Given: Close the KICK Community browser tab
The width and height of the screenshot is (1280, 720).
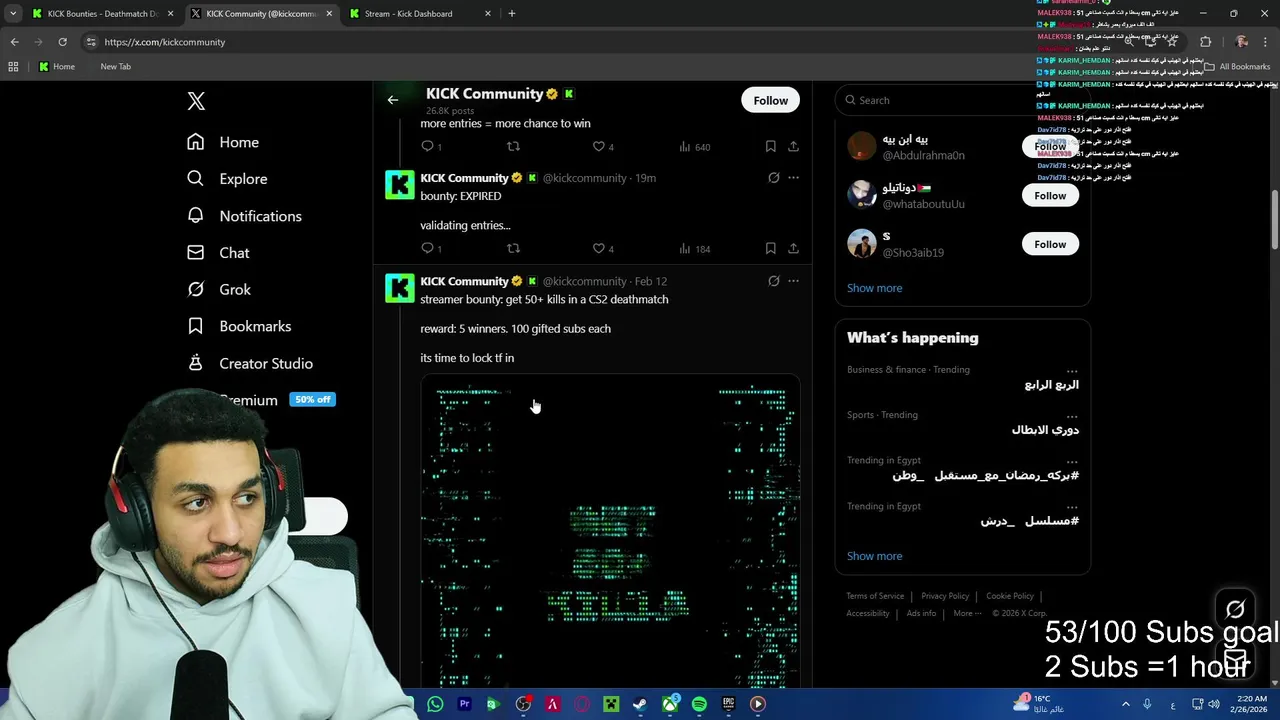Looking at the screenshot, I should coord(330,13).
